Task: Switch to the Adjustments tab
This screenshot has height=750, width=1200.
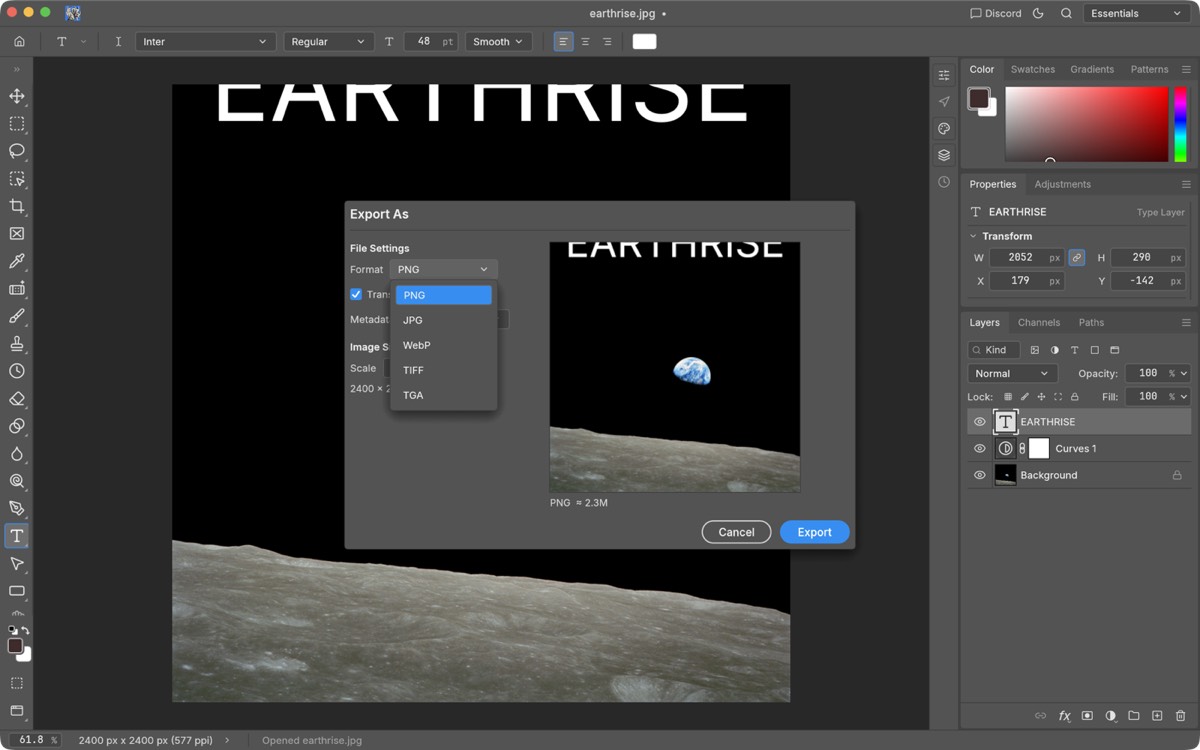Action: click(x=1062, y=184)
